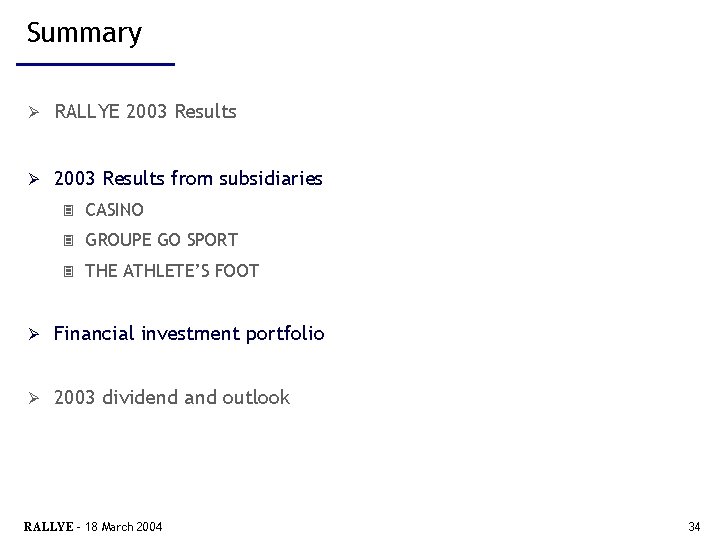
Task: Click the arrow bullet beside RALLYE 2003 Results
Action: 34,112
